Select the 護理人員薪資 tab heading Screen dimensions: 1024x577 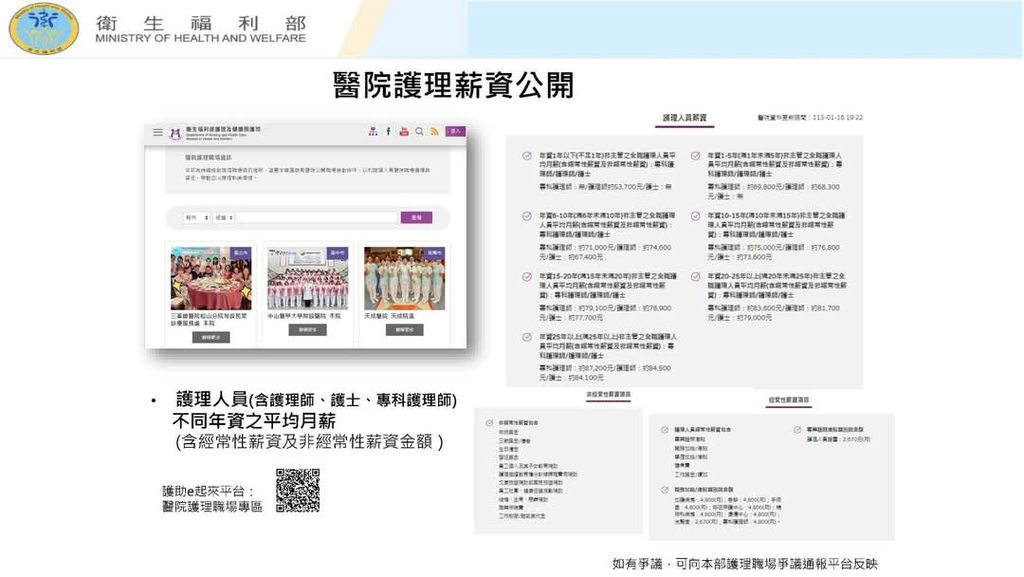click(685, 118)
